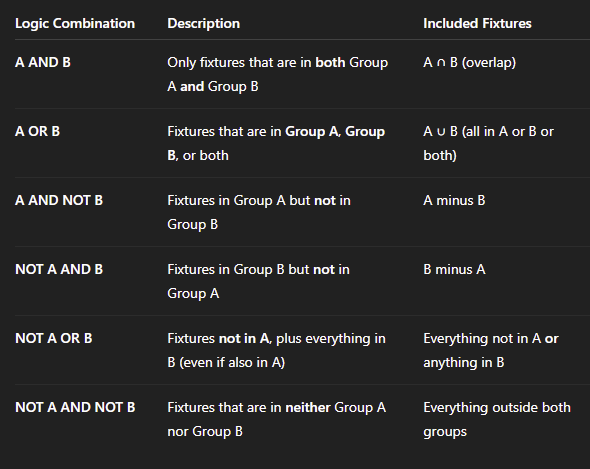Click the A ∪ B included fixtures cell
Image resolution: width=590 pixels, height=469 pixels.
tap(488, 143)
